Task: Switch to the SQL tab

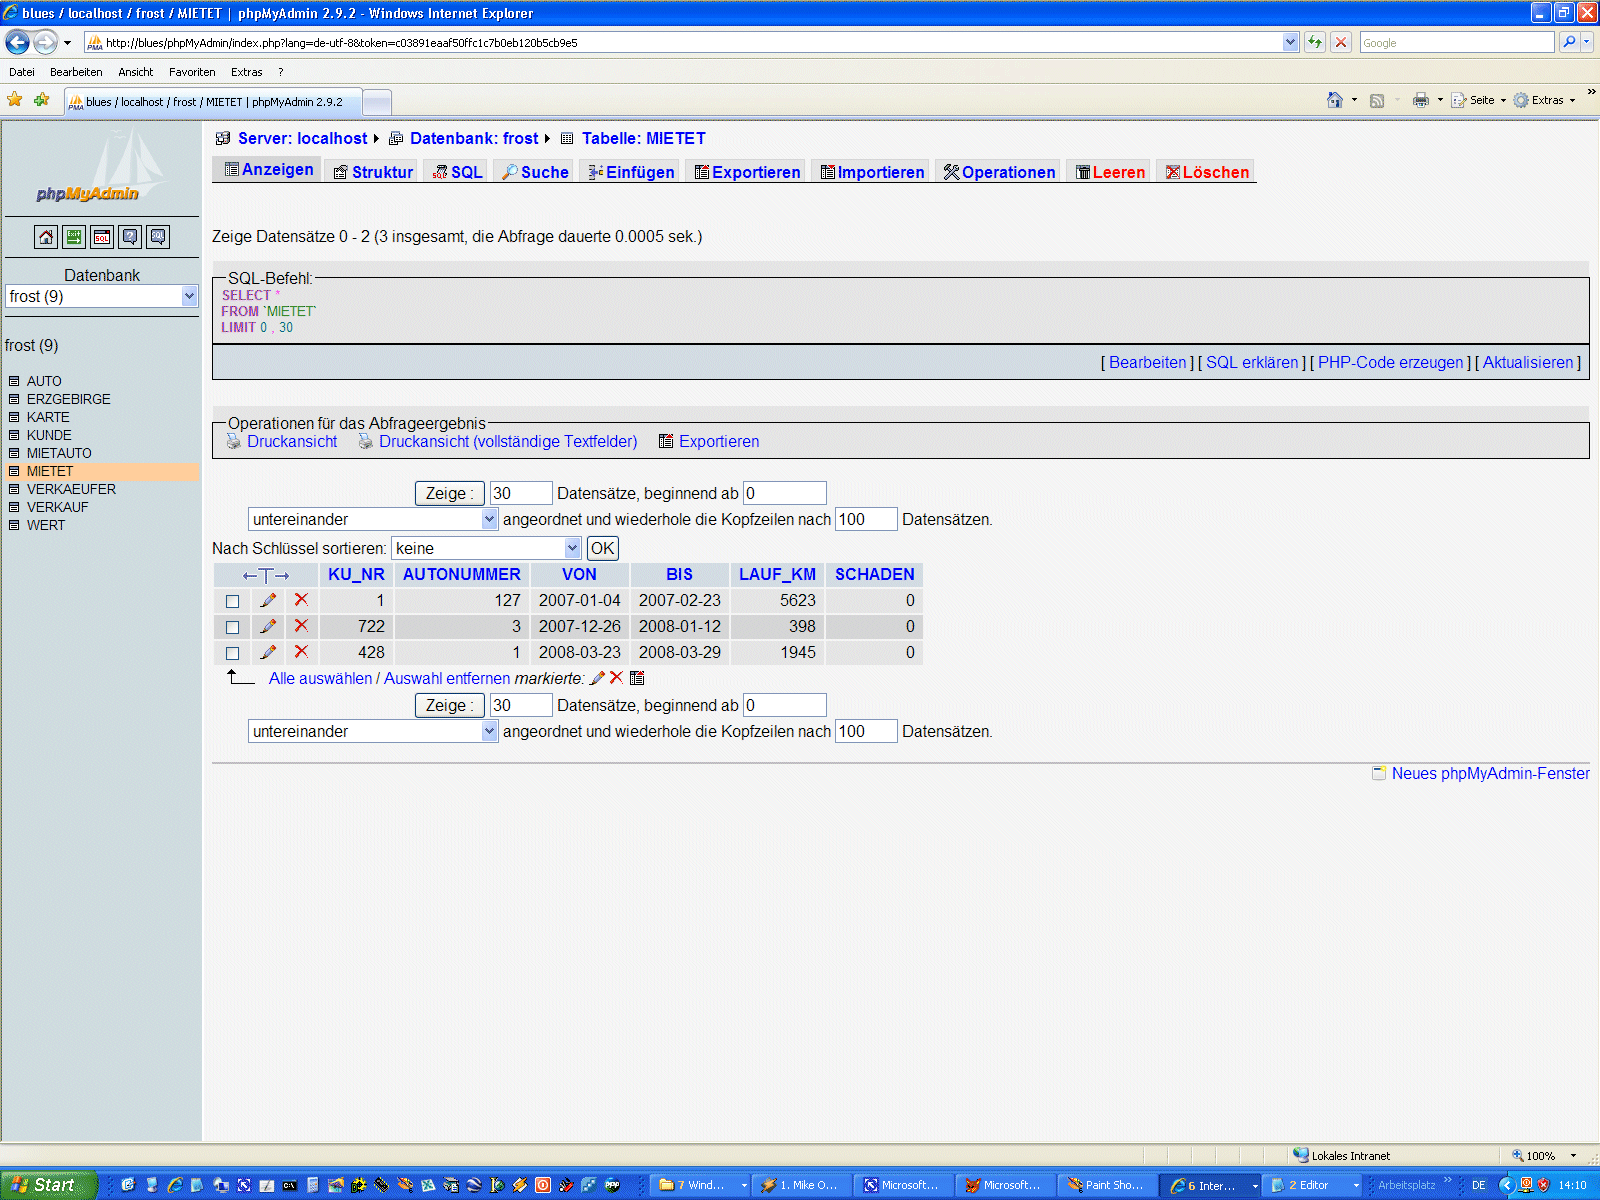Action: (x=458, y=172)
